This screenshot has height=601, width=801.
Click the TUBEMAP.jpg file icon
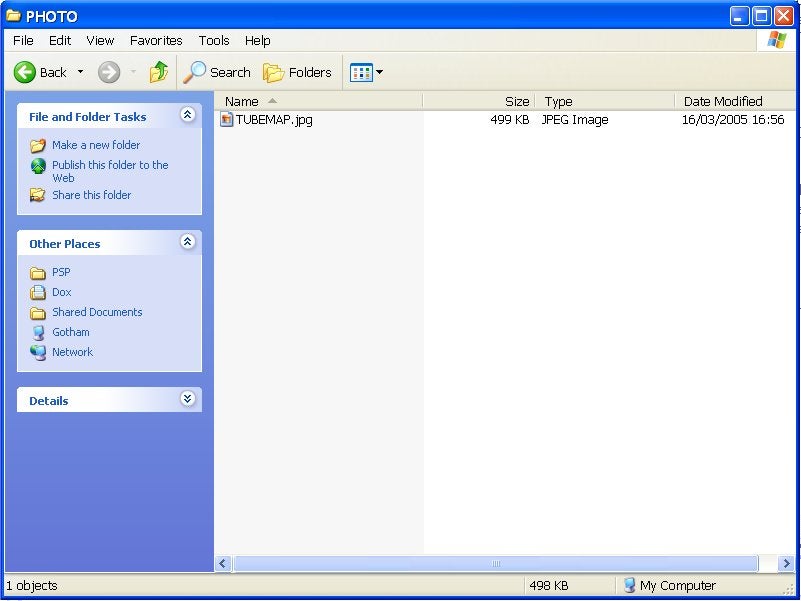pos(226,120)
